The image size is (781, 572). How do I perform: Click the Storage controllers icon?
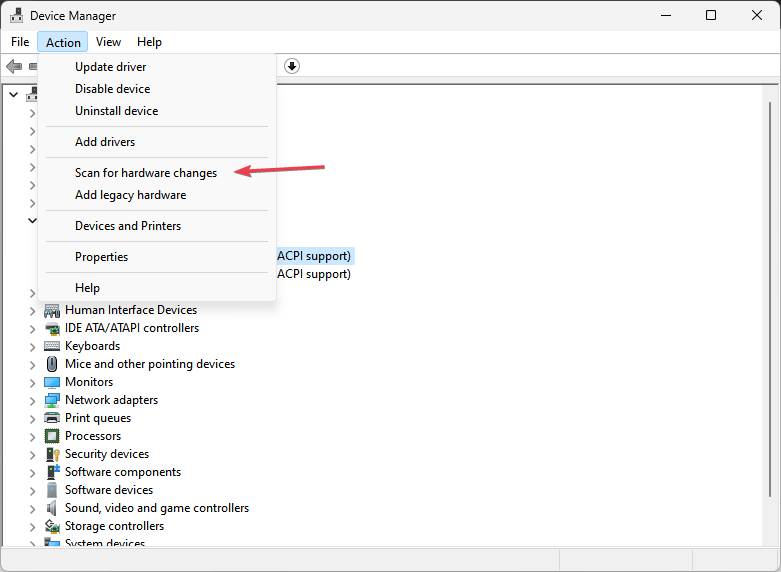(x=52, y=526)
